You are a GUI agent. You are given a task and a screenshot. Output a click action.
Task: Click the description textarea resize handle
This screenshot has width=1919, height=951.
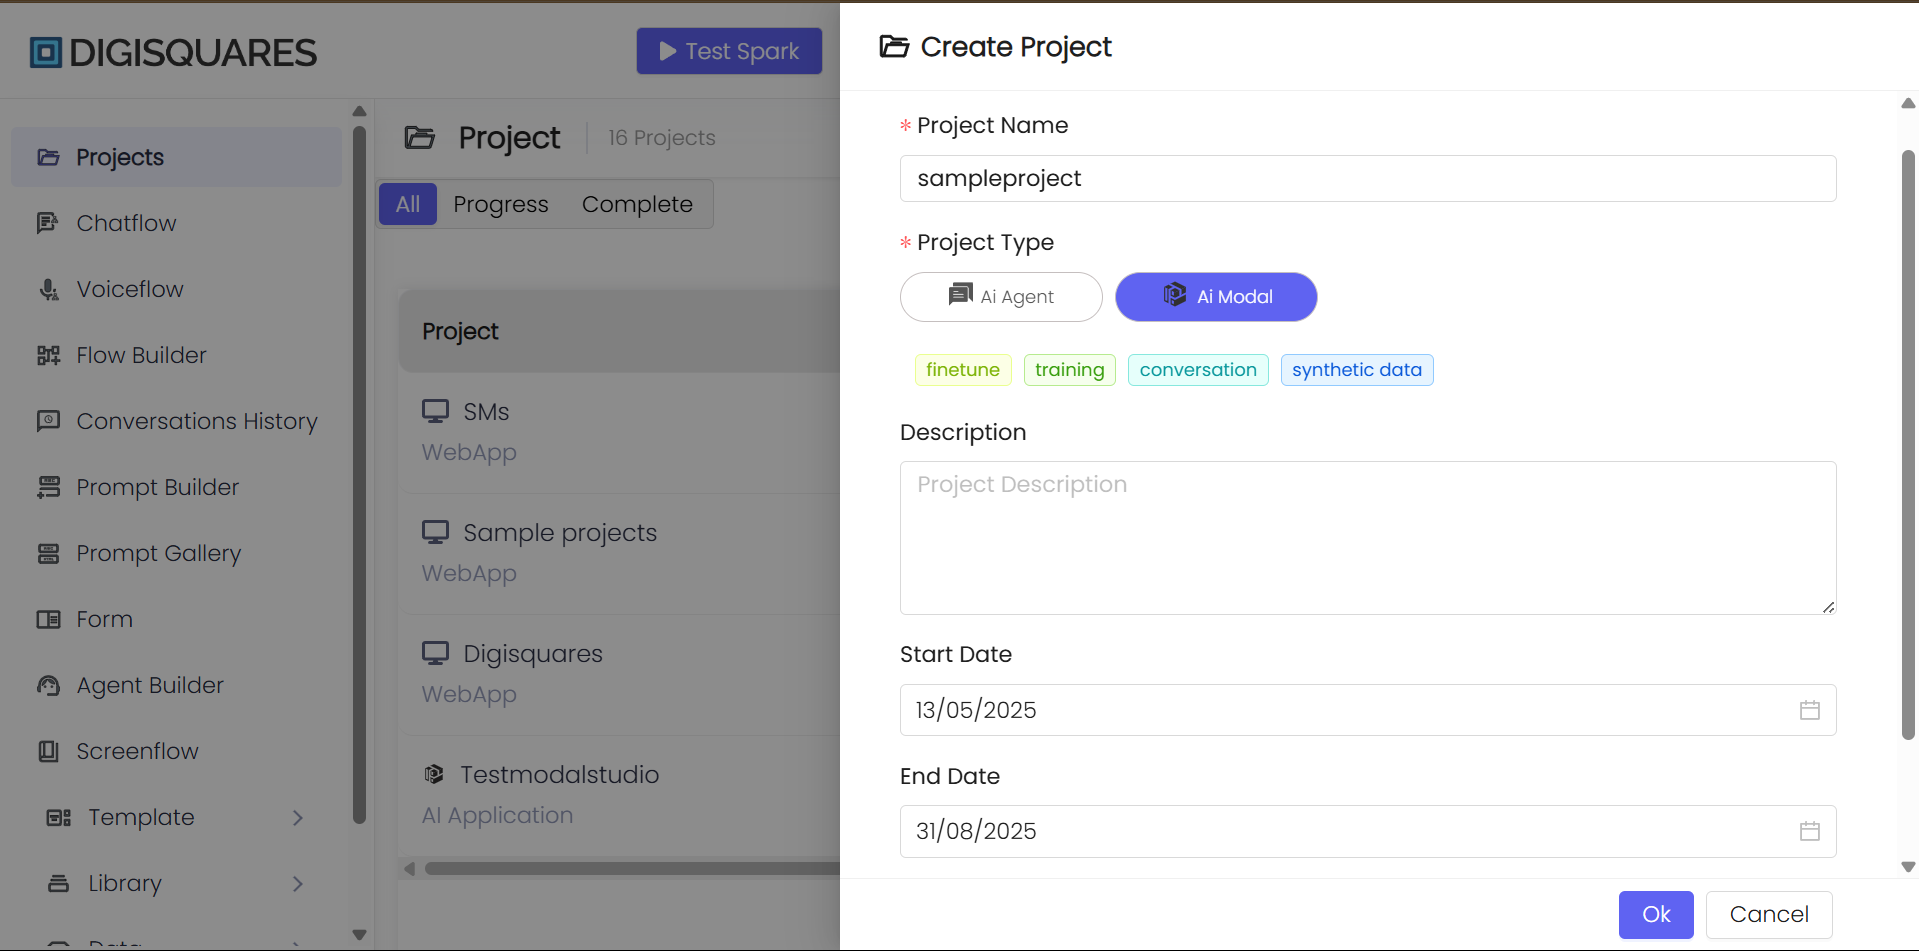tap(1828, 607)
